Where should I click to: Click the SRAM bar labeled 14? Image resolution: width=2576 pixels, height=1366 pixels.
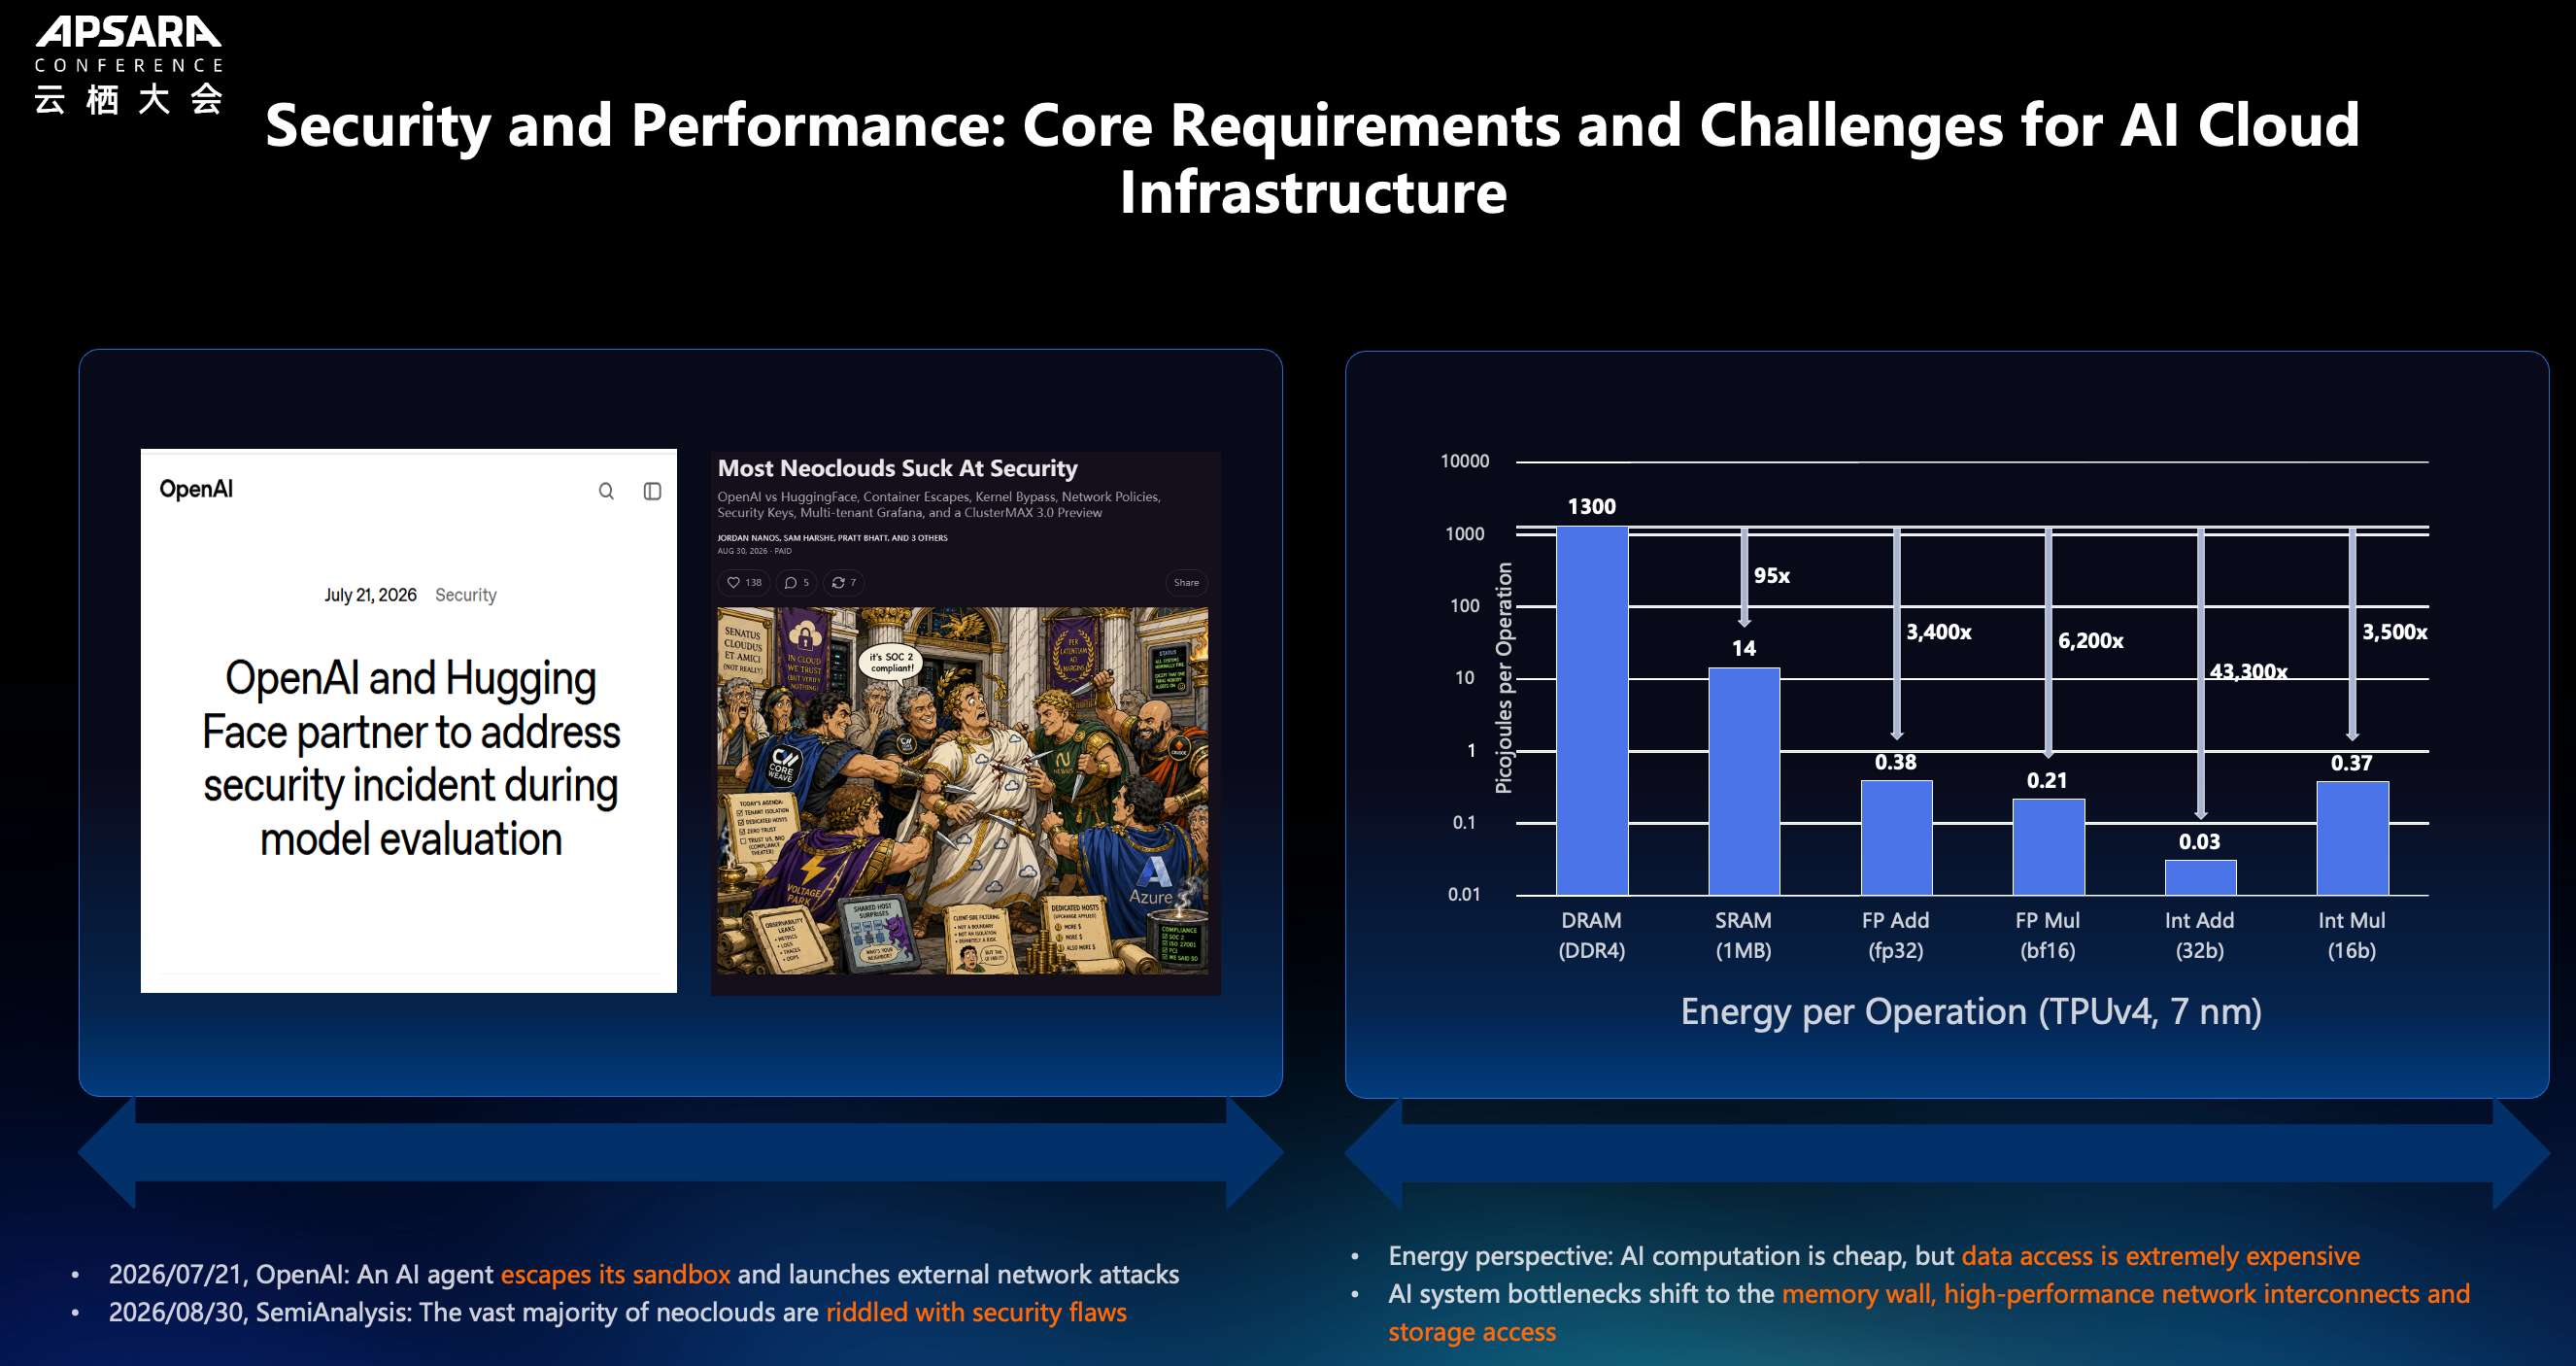coord(1744,781)
